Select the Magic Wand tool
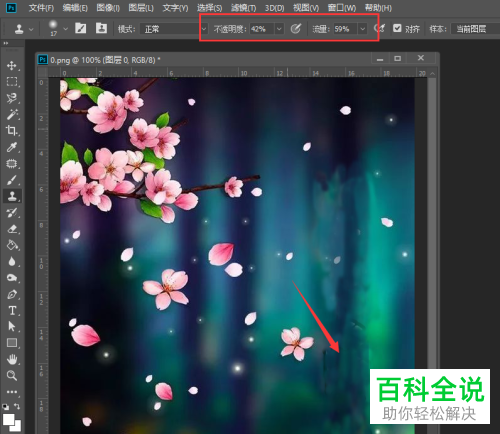Image resolution: width=500 pixels, height=434 pixels. [12, 114]
